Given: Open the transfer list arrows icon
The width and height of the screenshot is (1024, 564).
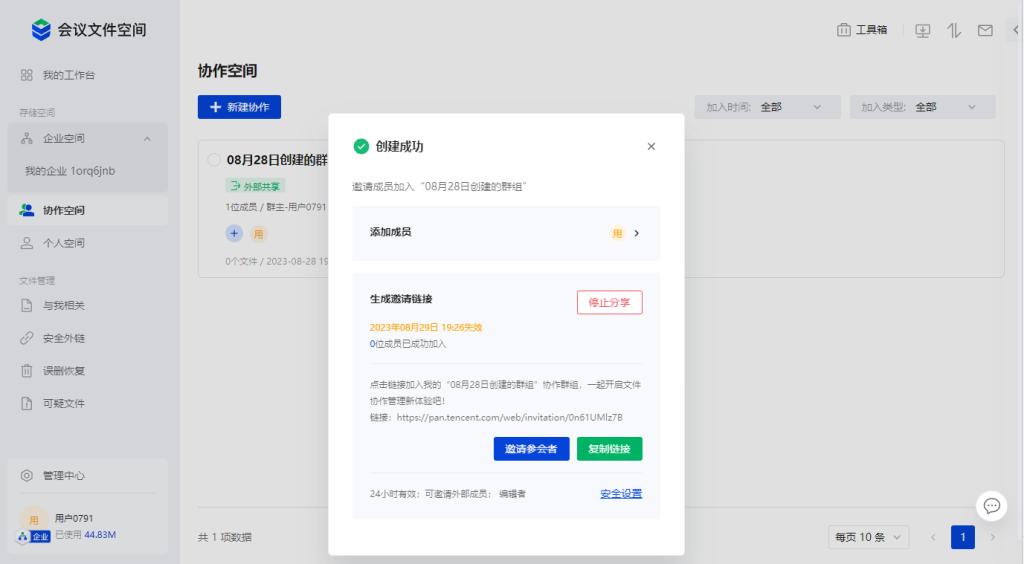Looking at the screenshot, I should pyautogui.click(x=954, y=31).
